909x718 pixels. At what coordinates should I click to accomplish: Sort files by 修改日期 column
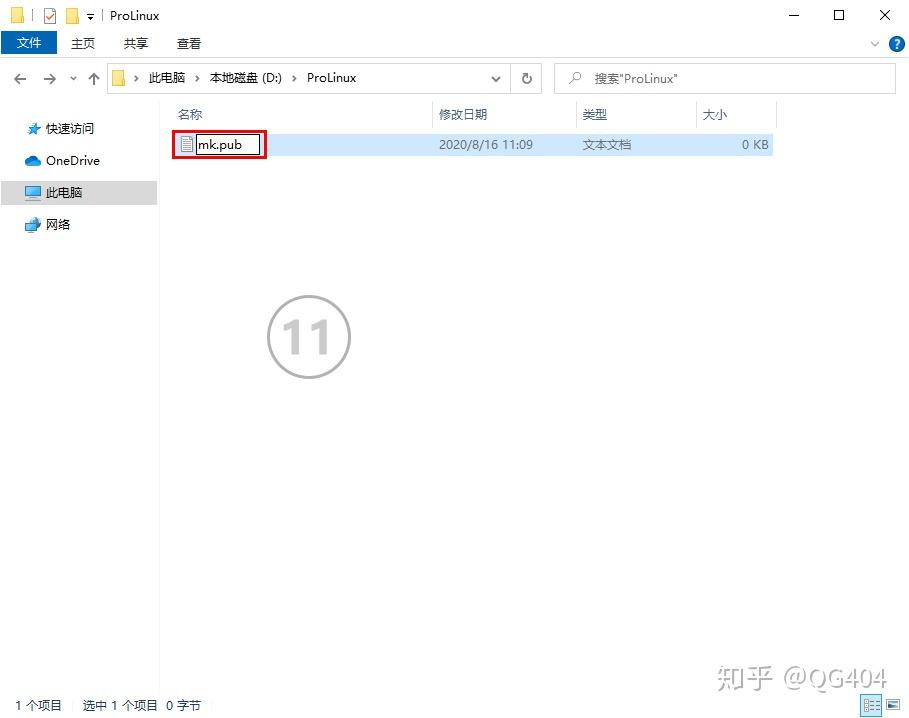point(463,115)
